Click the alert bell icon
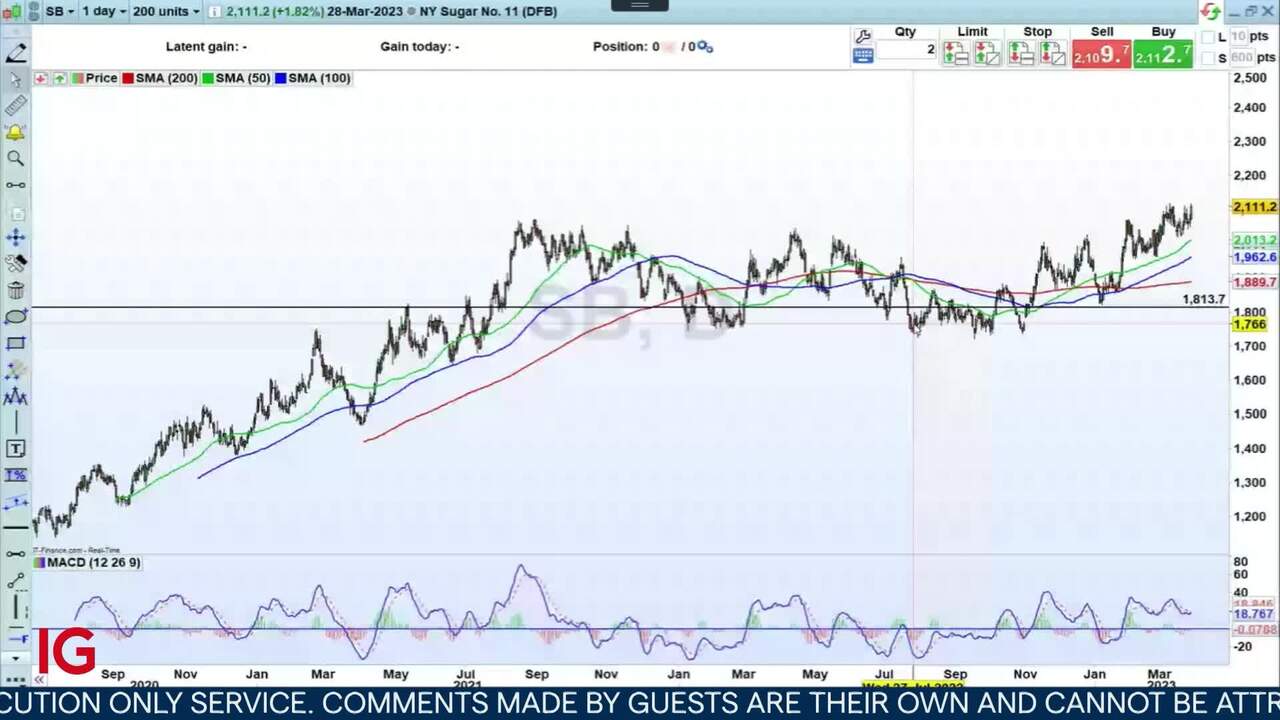 [16, 132]
